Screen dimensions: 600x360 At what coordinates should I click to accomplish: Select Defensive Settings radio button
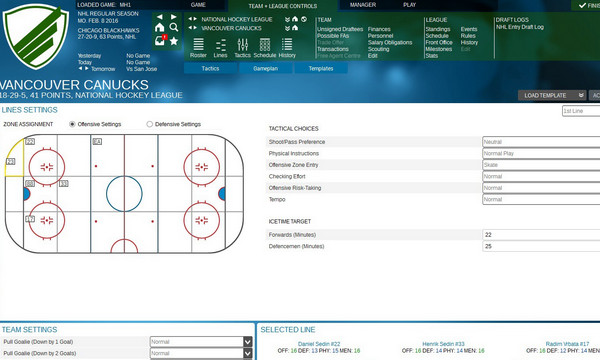click(x=150, y=124)
